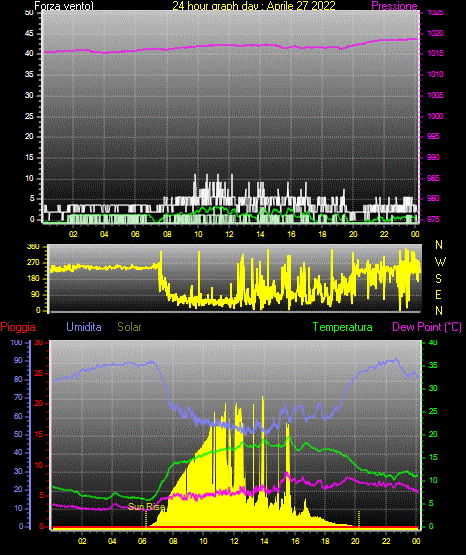
Task: Click the red Pioggia legend label
Action: point(18,327)
